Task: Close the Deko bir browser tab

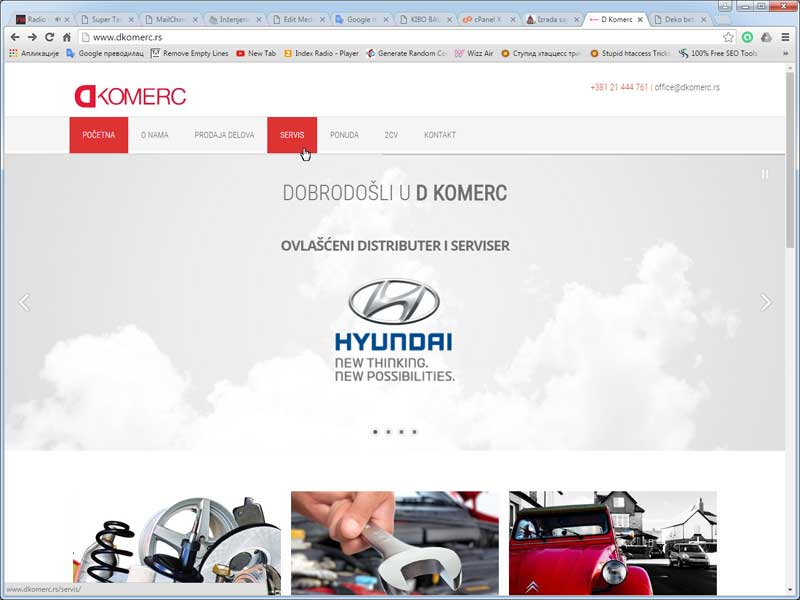Action: pyautogui.click(x=704, y=19)
